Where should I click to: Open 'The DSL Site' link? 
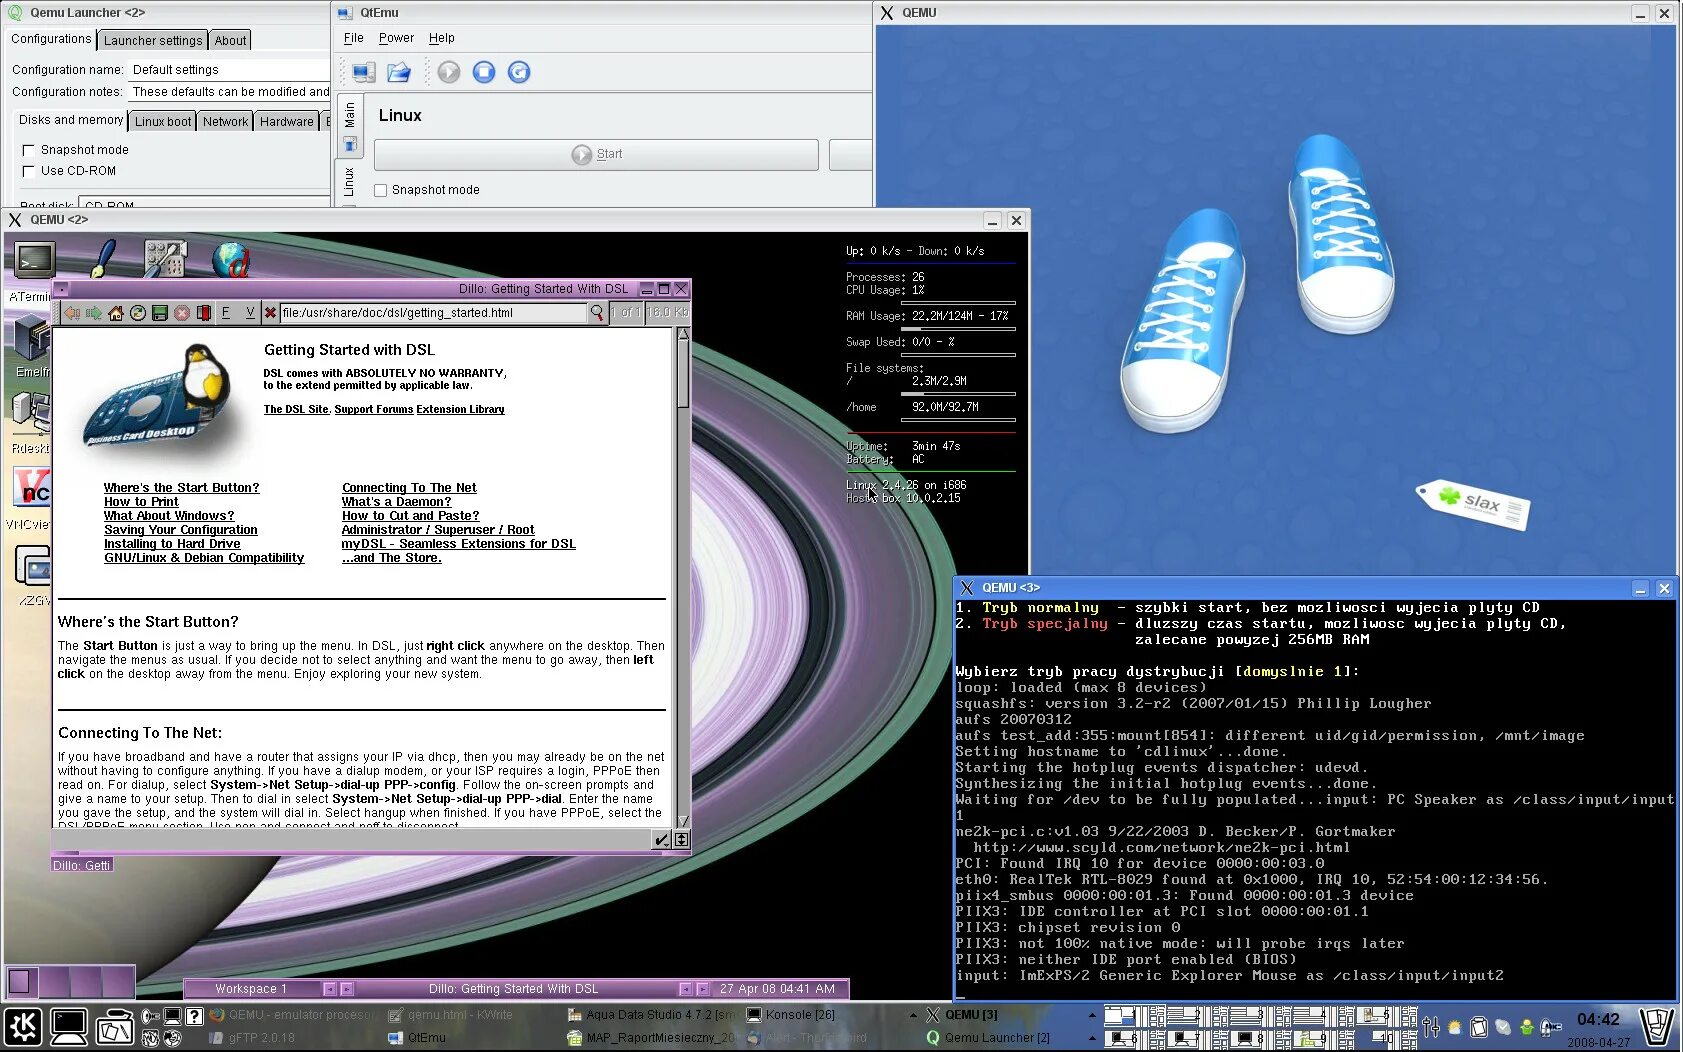tap(296, 409)
